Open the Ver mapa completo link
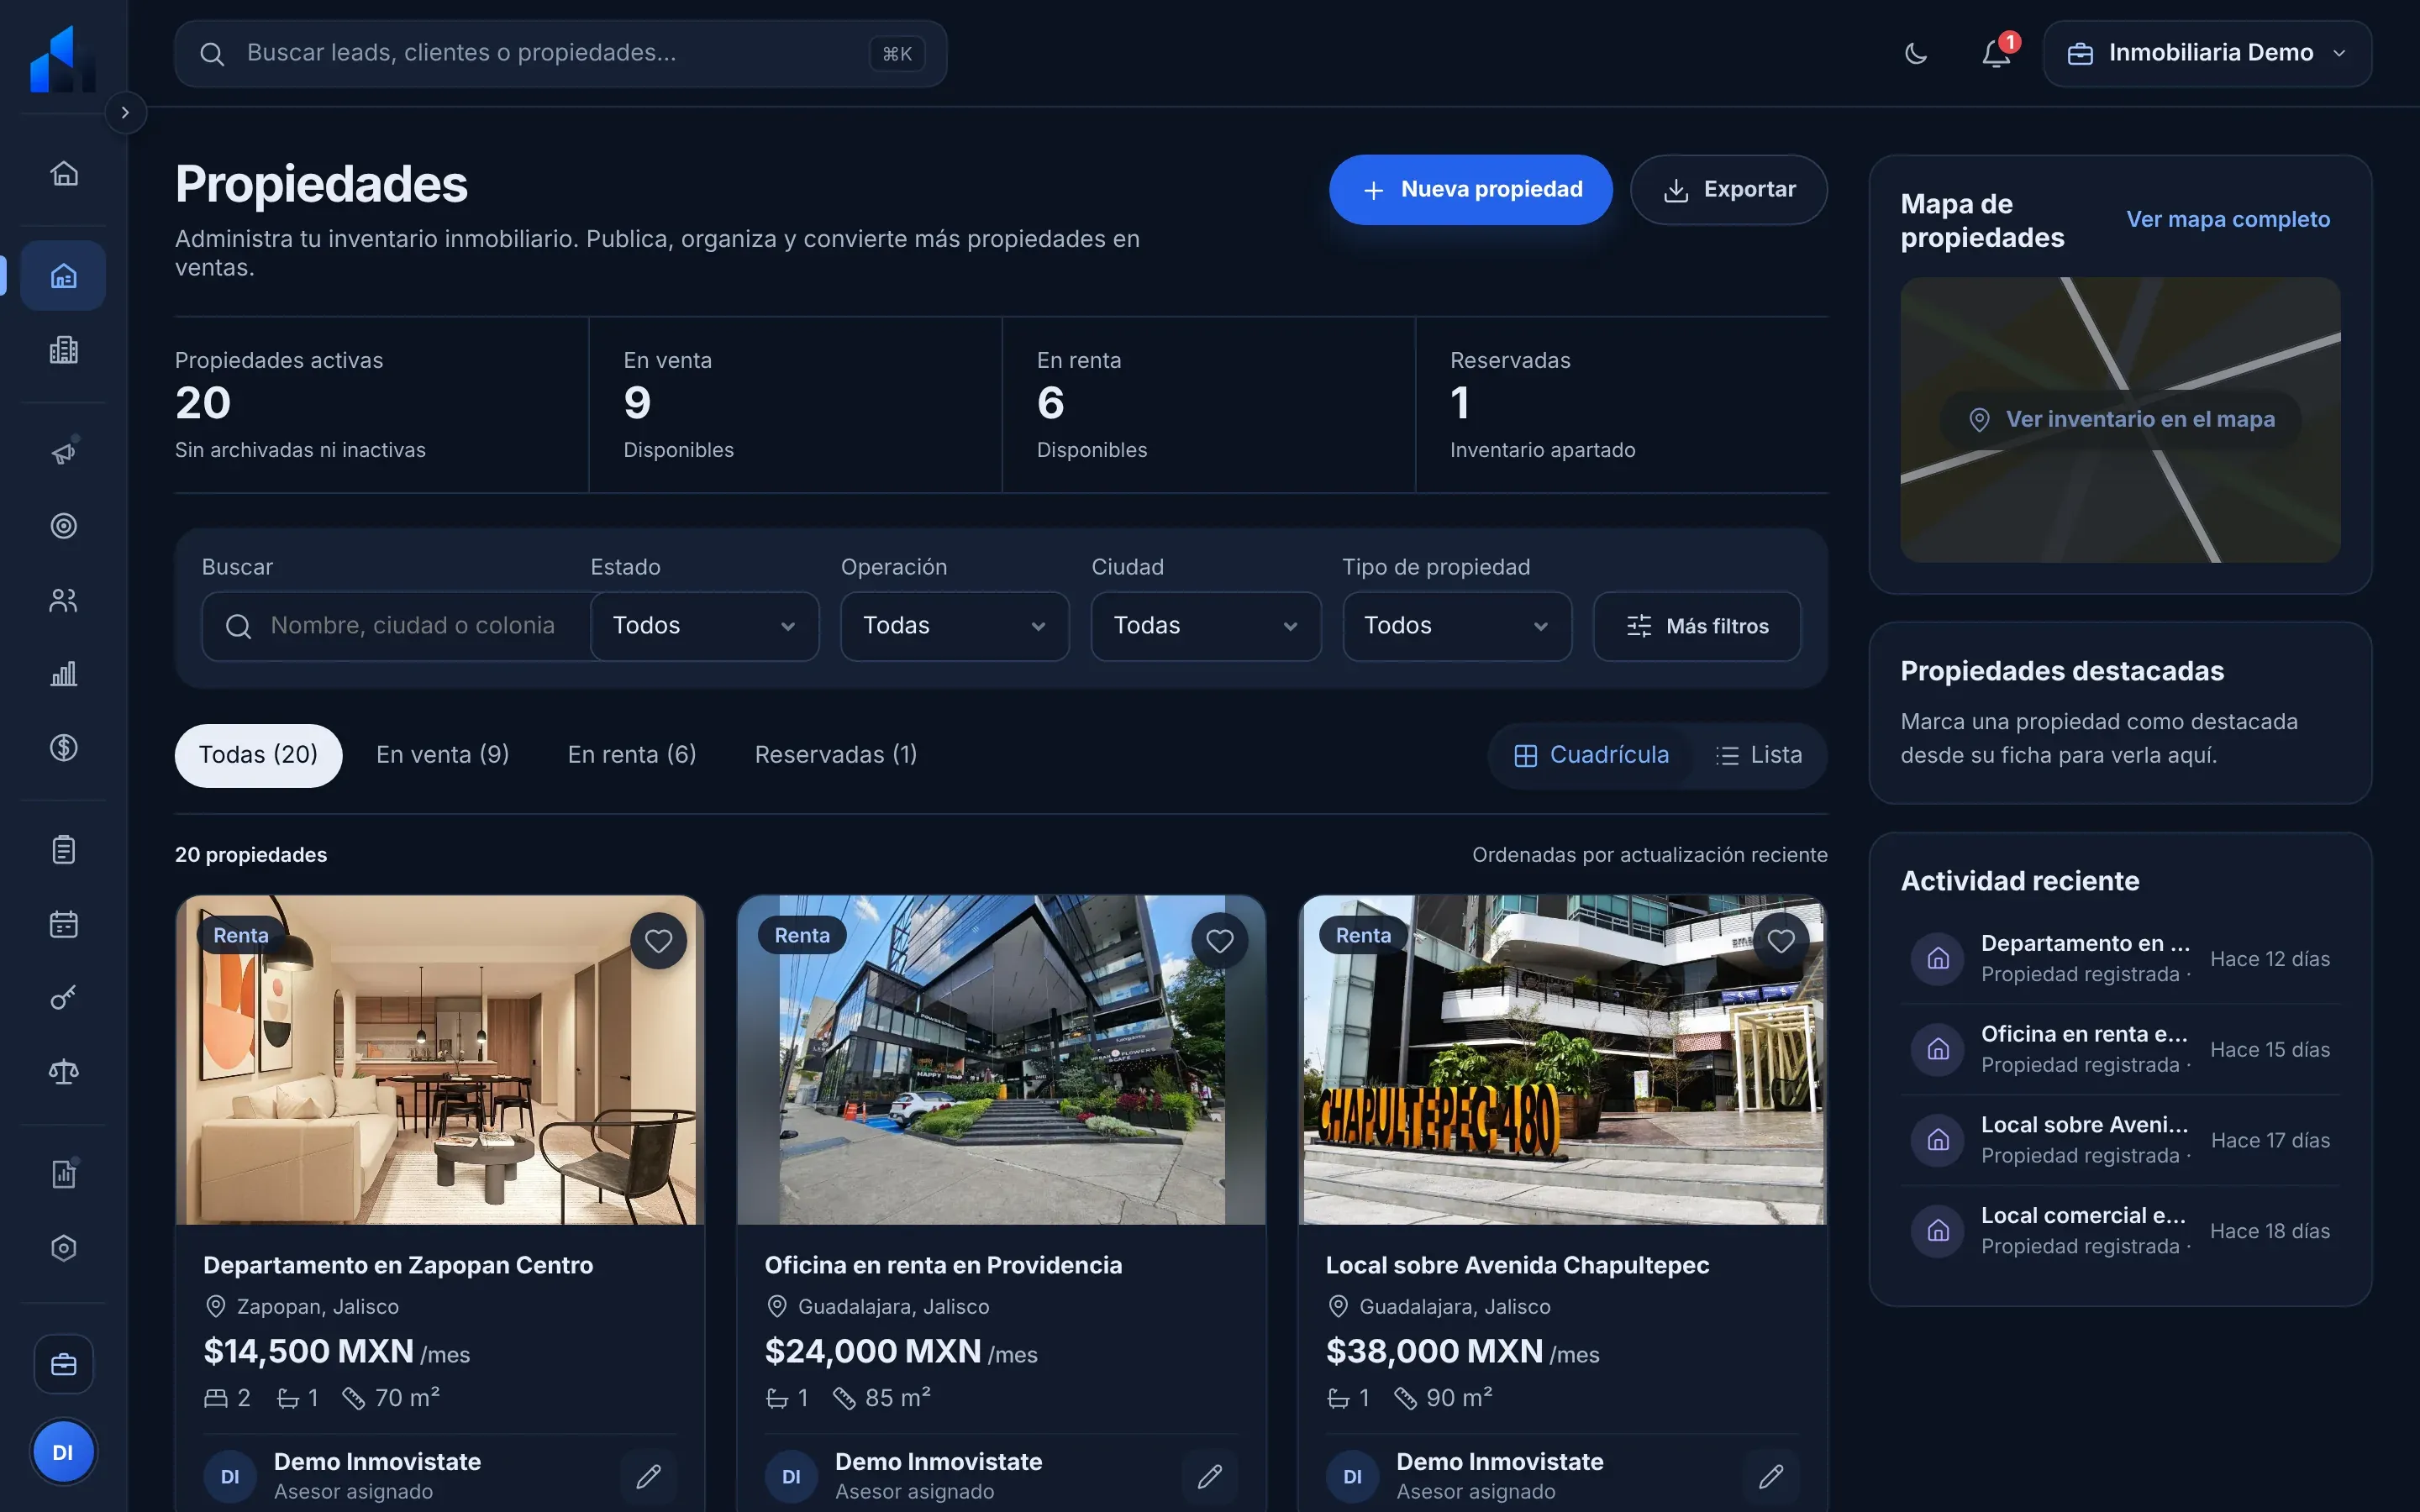Screen dimensions: 2420x1512 coord(2228,219)
